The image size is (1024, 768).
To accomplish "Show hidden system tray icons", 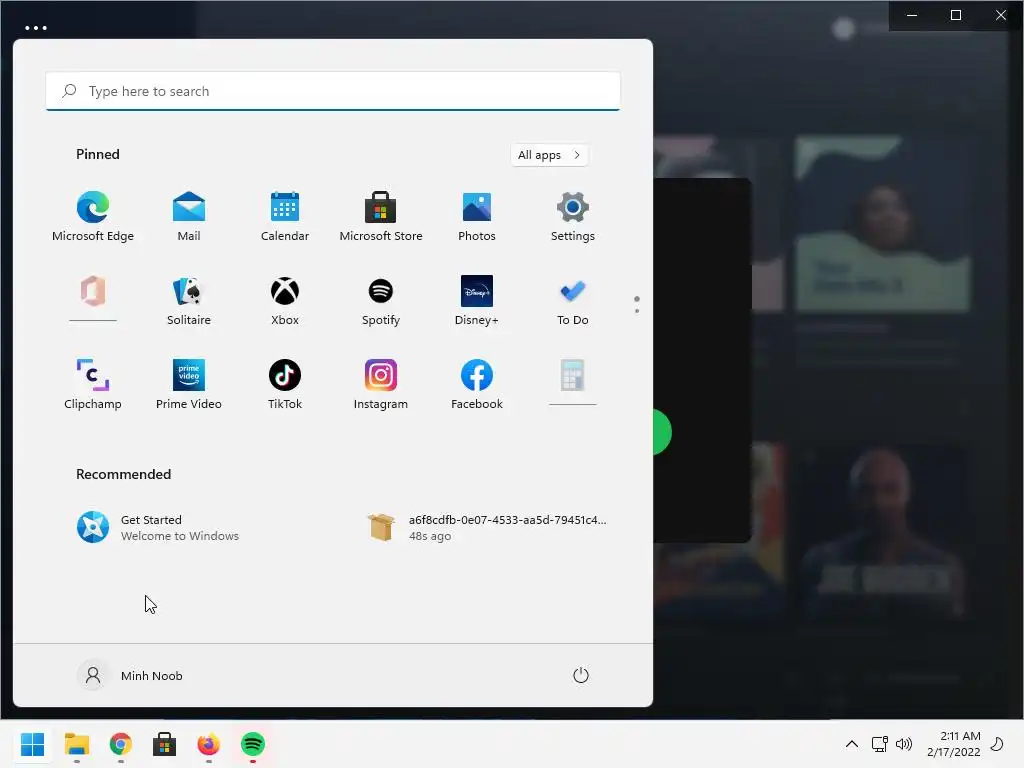I will coord(852,744).
